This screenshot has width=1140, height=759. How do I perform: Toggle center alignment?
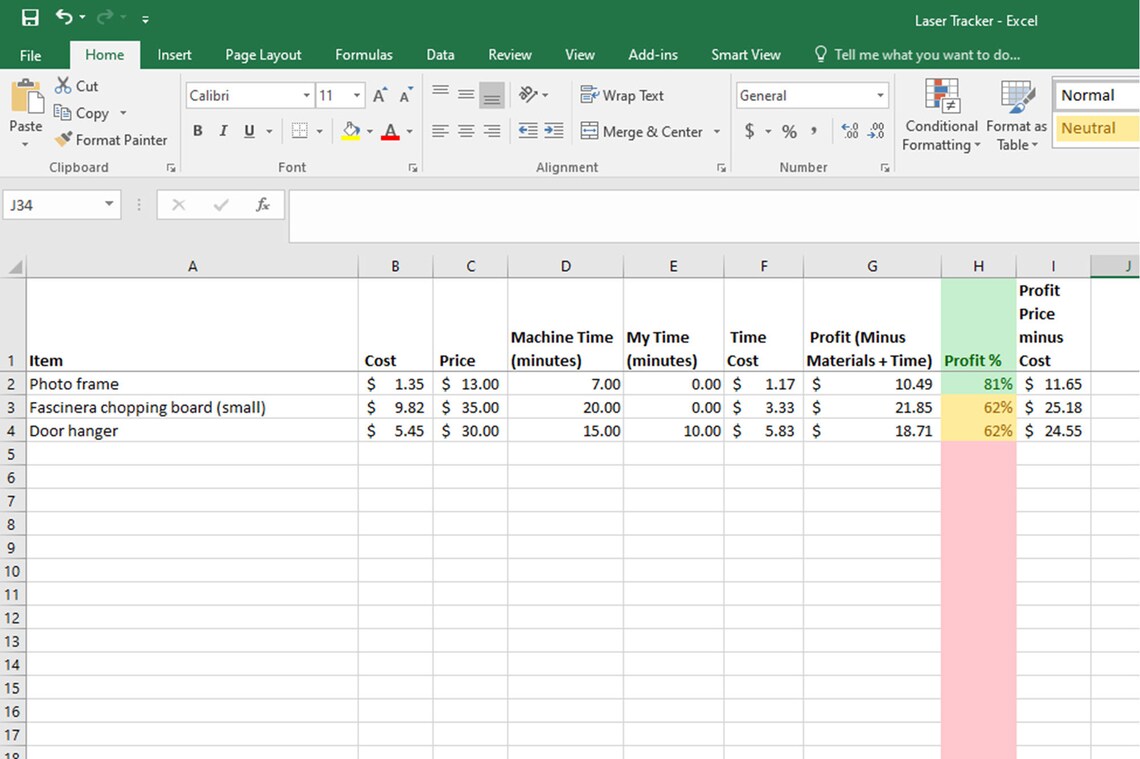pyautogui.click(x=465, y=131)
